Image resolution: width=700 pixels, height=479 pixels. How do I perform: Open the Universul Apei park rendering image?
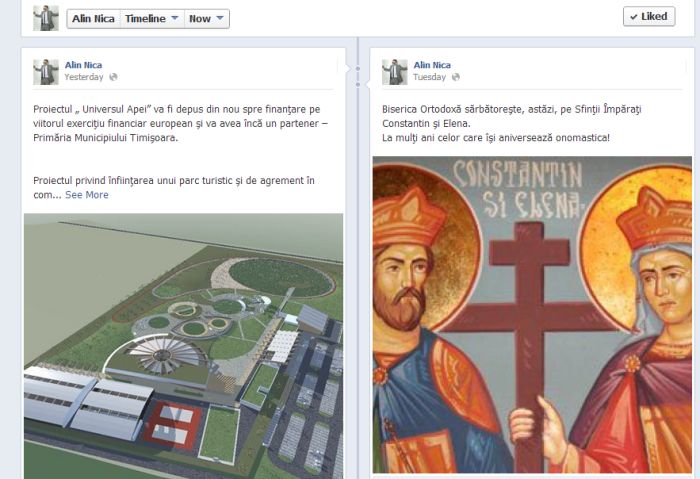pyautogui.click(x=183, y=346)
